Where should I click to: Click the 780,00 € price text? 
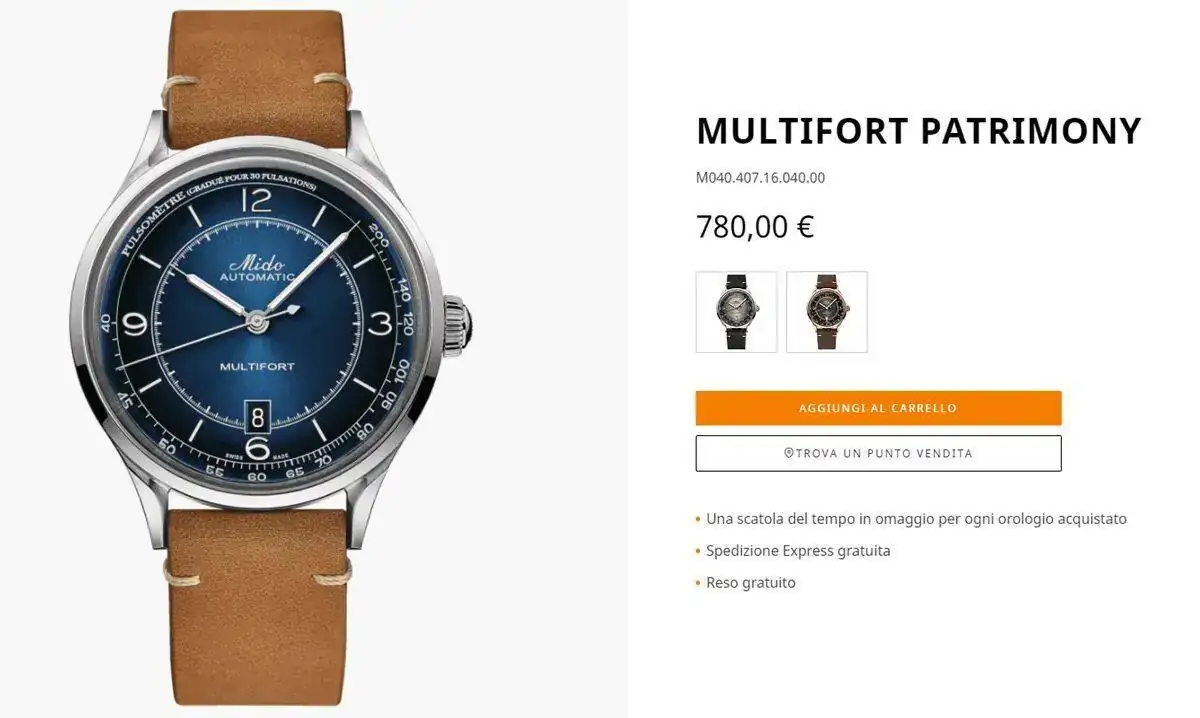pyautogui.click(x=755, y=227)
